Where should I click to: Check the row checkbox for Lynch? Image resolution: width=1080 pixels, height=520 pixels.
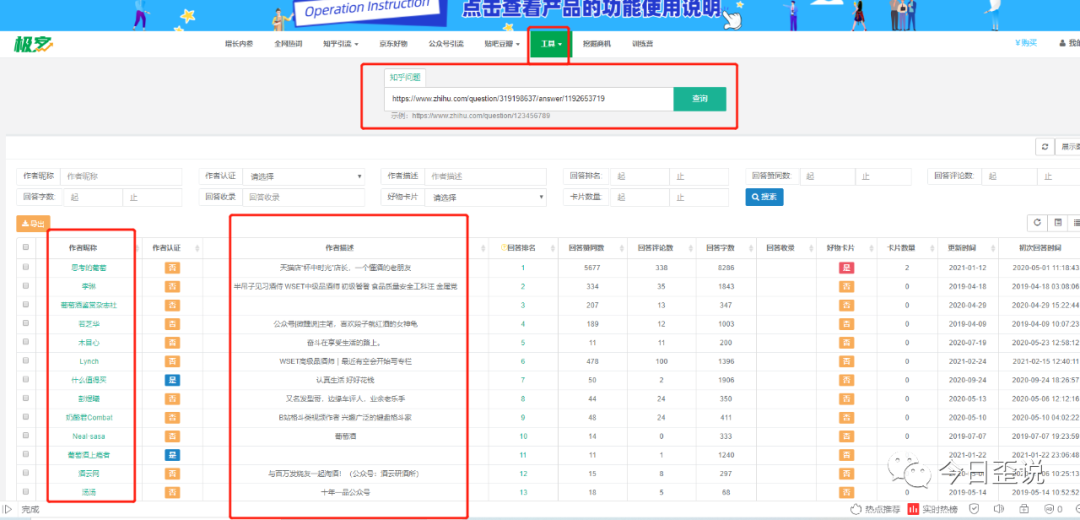coord(26,361)
